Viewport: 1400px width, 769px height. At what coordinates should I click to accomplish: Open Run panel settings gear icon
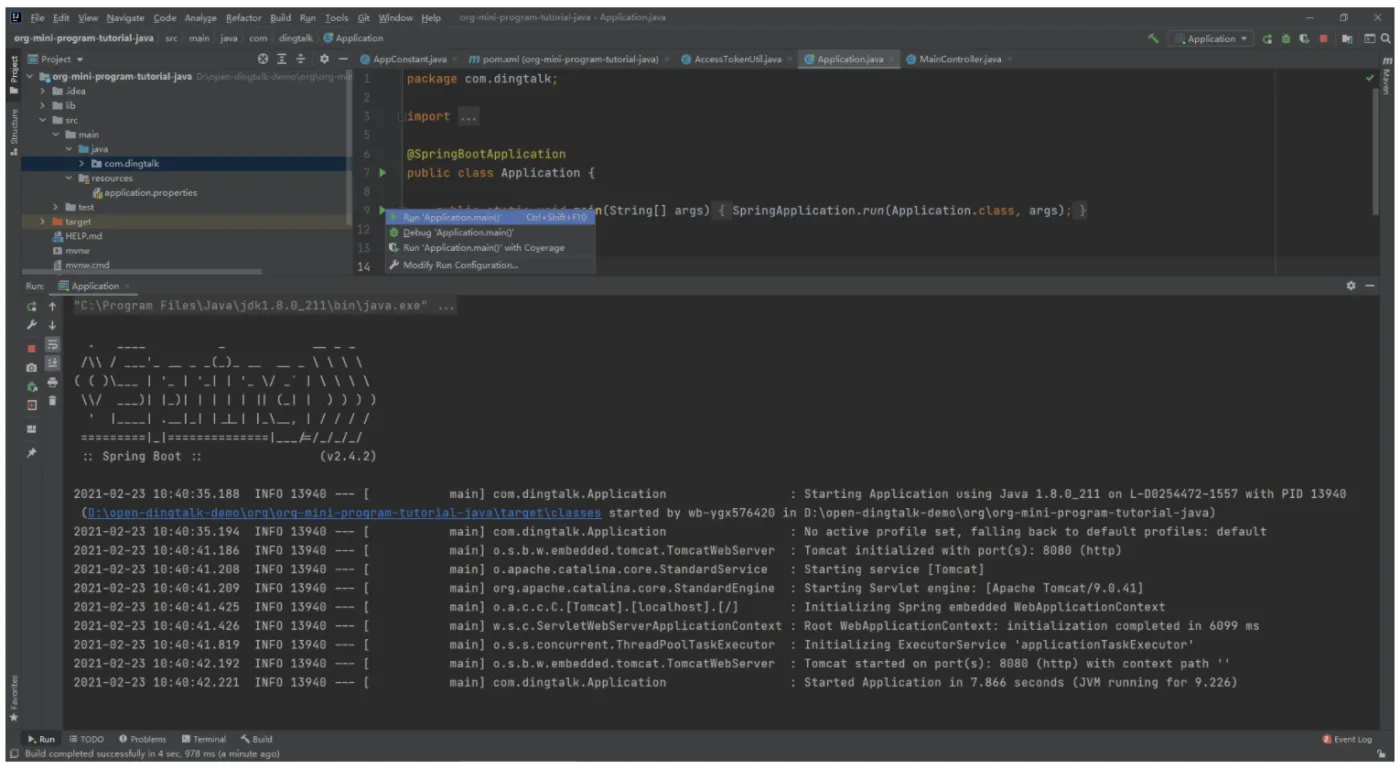pos(1351,286)
